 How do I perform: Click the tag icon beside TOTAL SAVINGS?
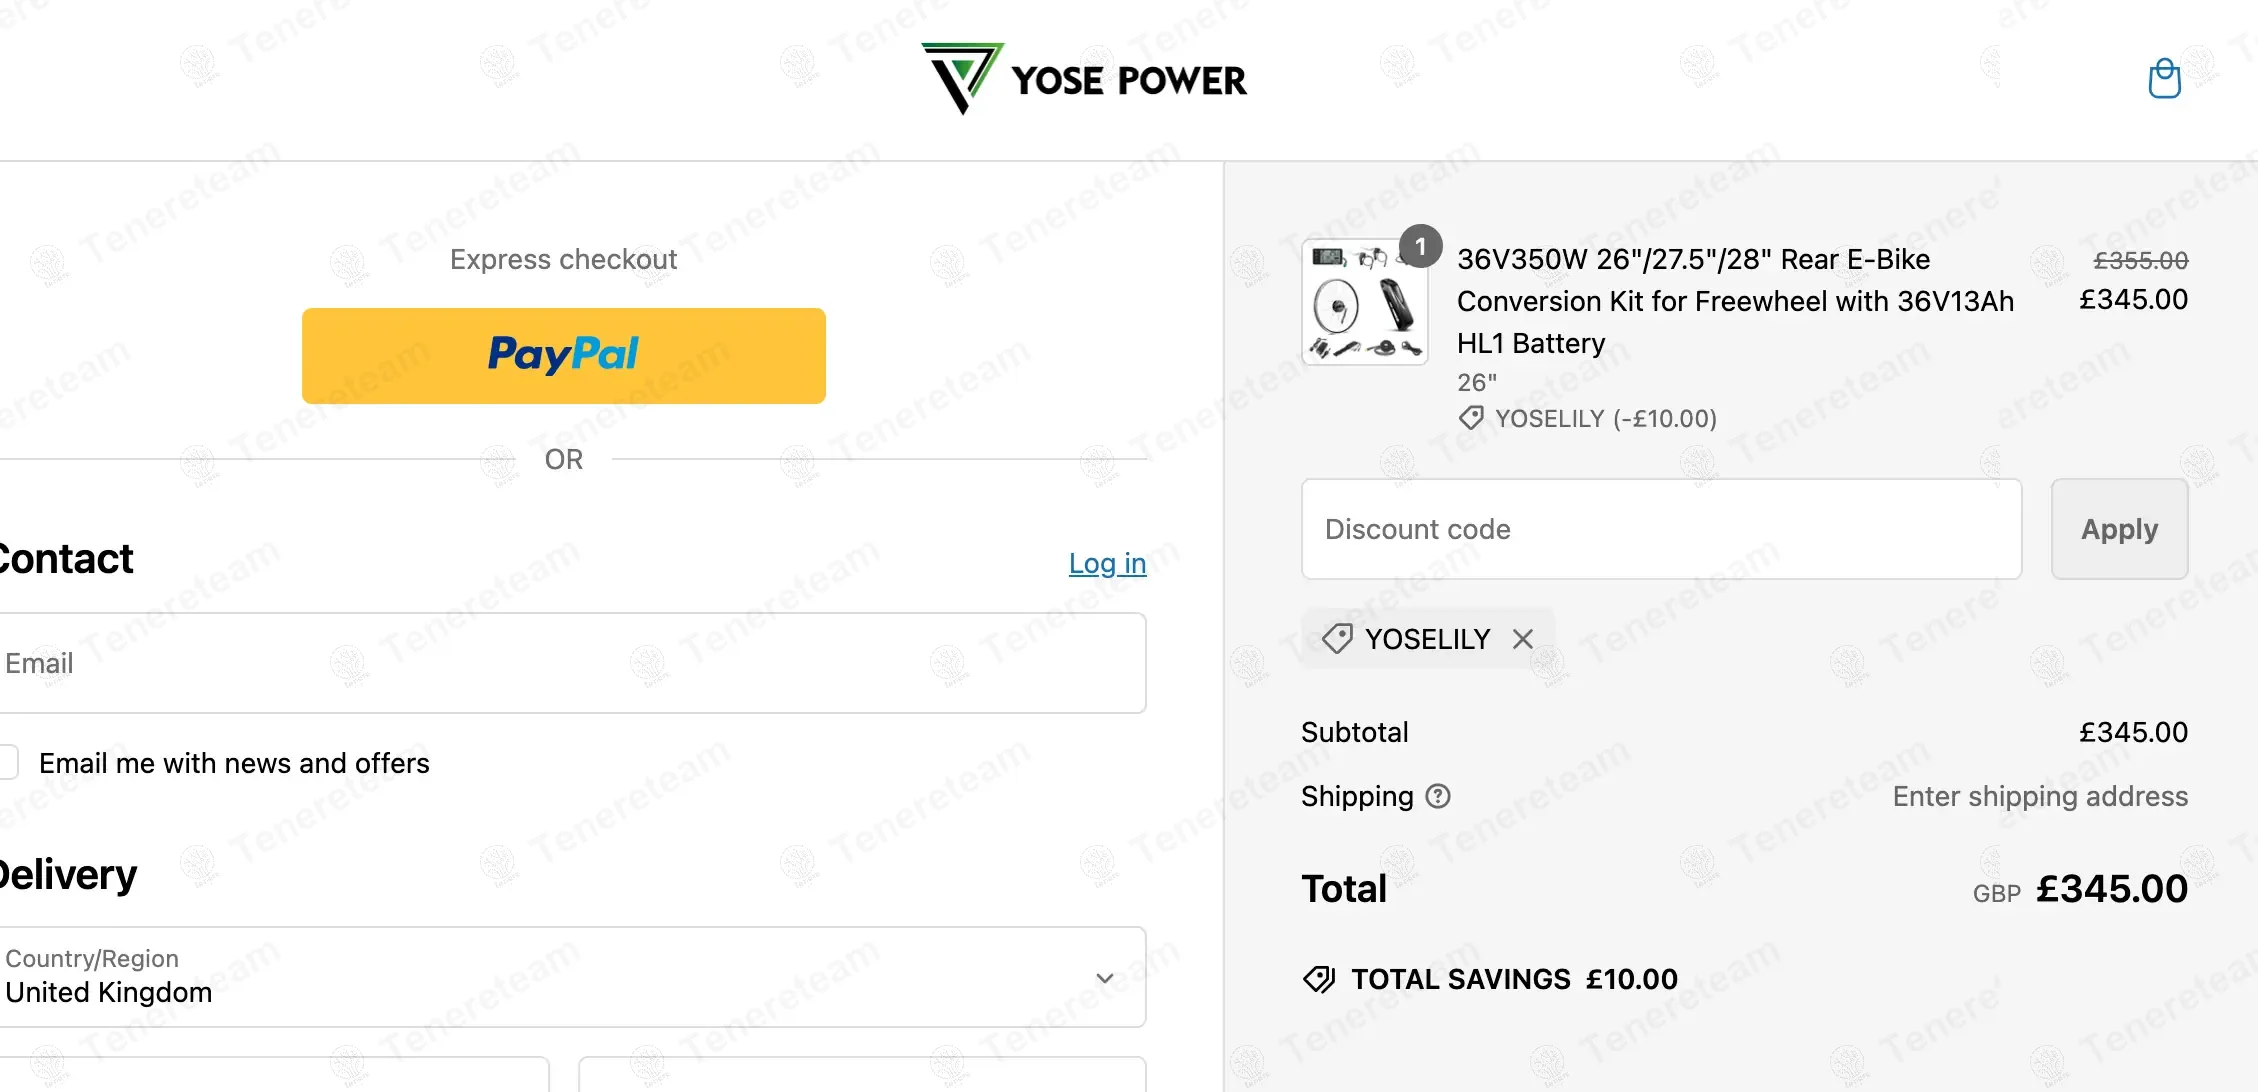[x=1319, y=979]
